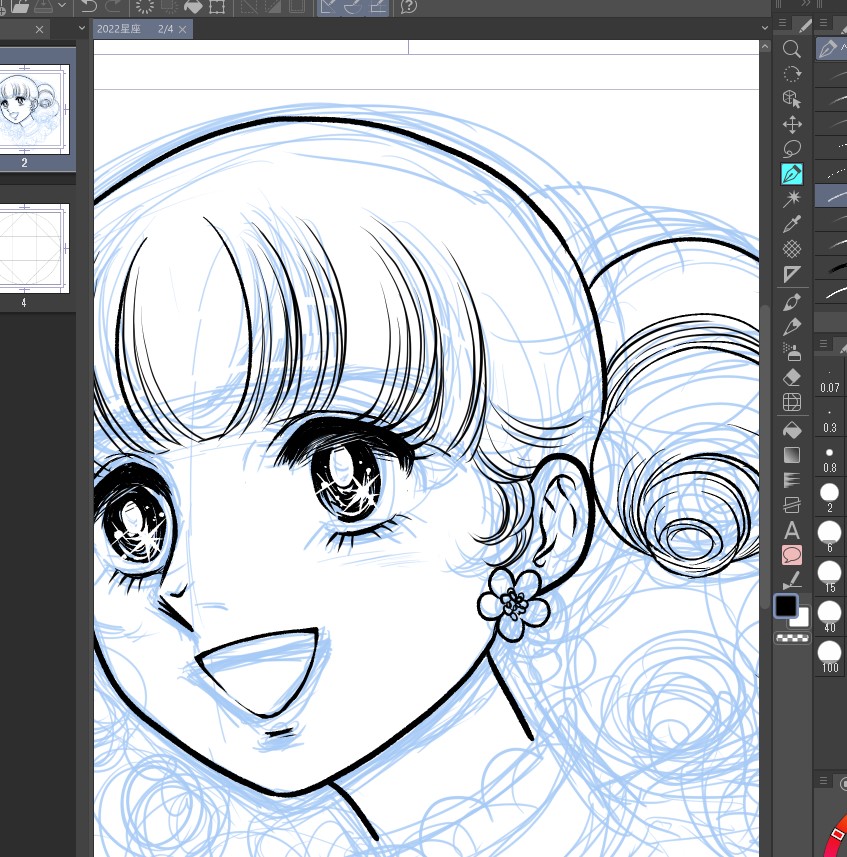Choose brush size 100
This screenshot has width=847, height=857.
click(830, 658)
